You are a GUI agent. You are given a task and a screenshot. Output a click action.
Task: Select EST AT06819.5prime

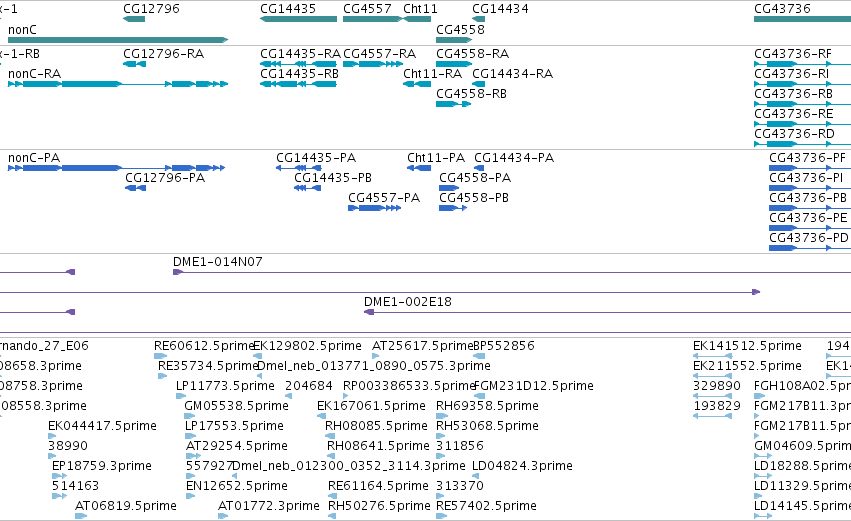coord(81,517)
